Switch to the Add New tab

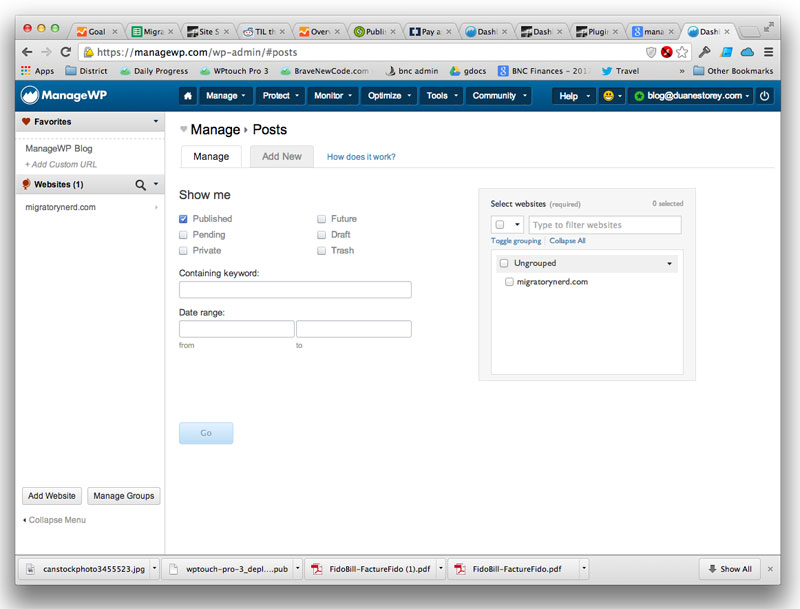tap(281, 156)
